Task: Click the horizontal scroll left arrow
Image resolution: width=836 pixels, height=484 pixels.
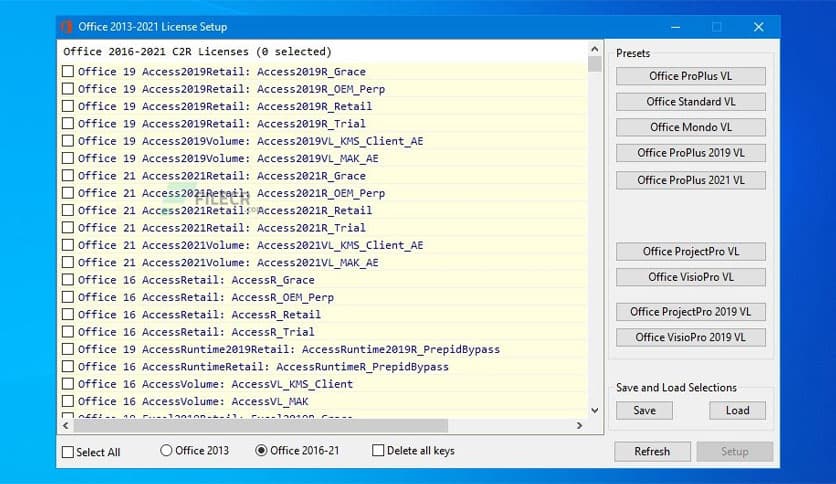Action: (66, 425)
